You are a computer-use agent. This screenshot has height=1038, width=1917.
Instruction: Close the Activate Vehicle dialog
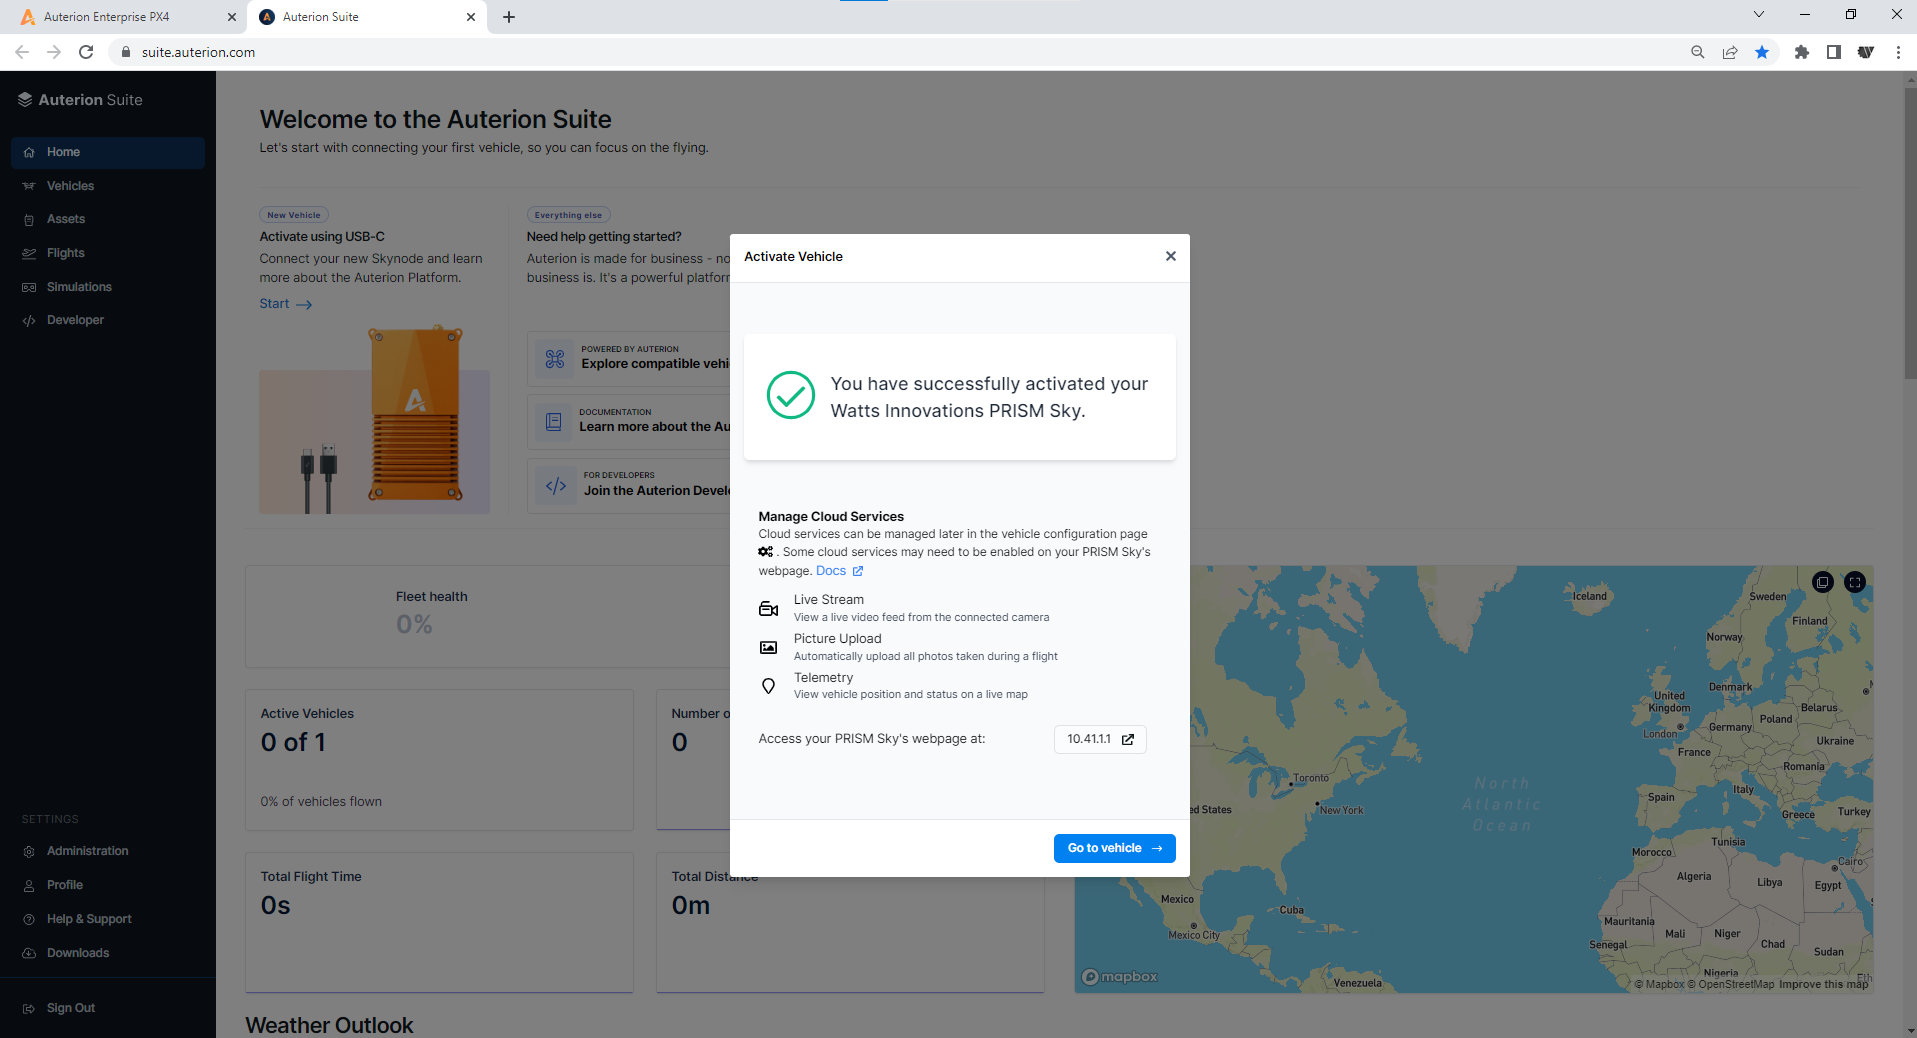pyautogui.click(x=1170, y=256)
